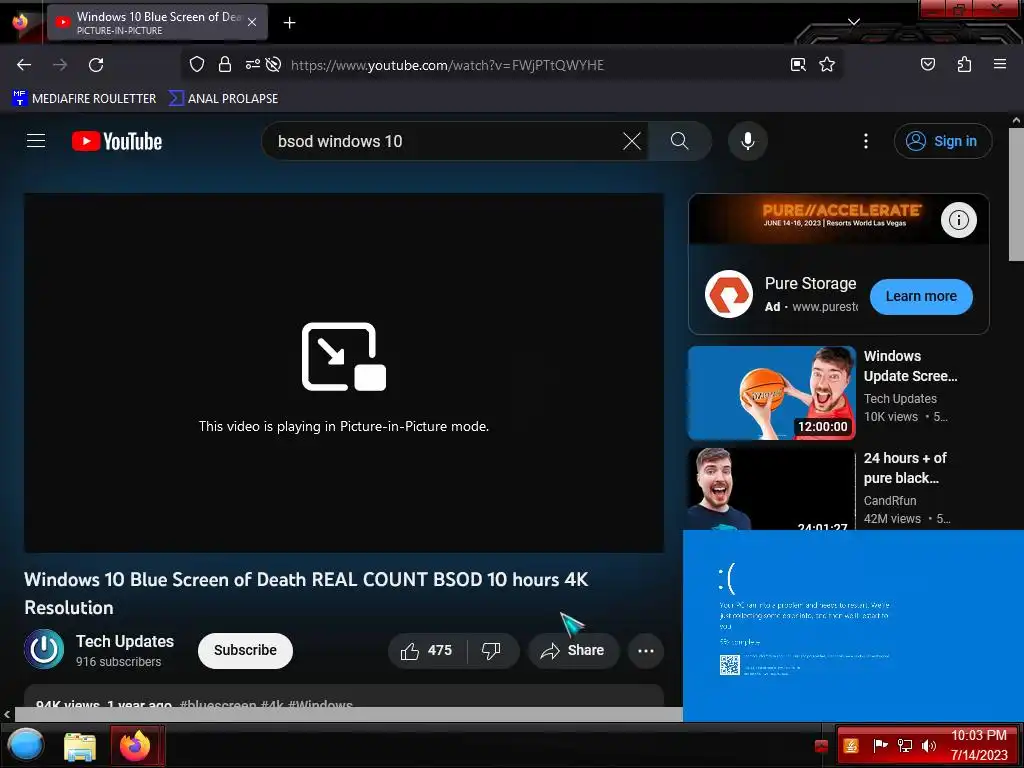Click the Sign in button
This screenshot has width=1024, height=768.
coord(942,141)
